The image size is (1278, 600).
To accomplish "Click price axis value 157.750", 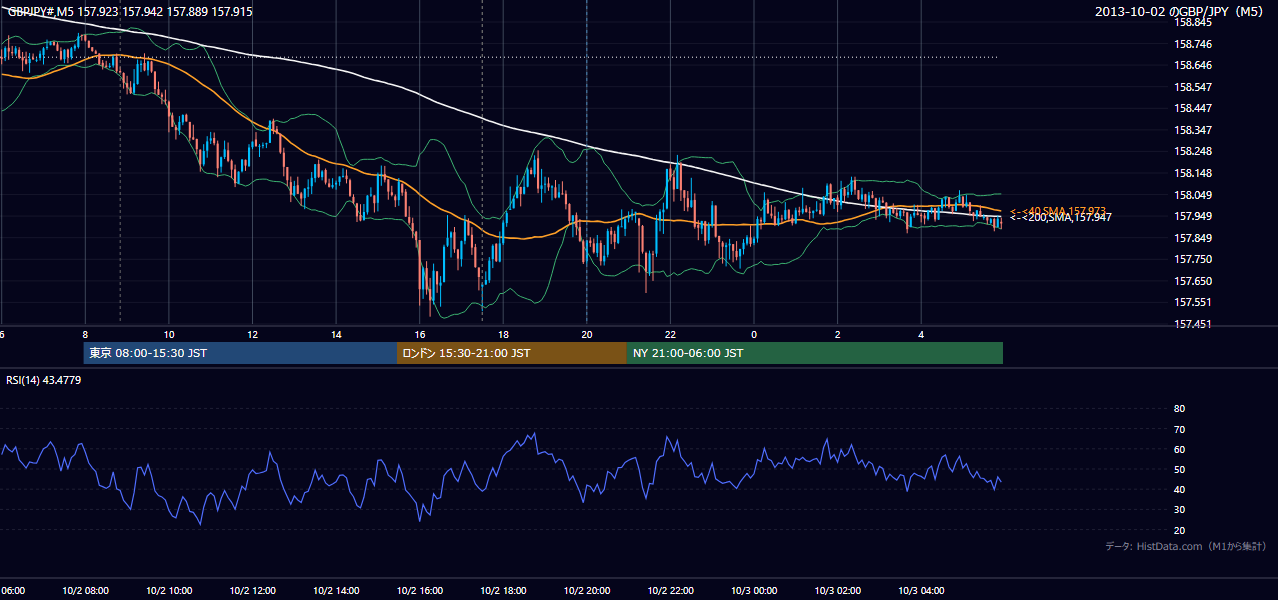I will point(1193,259).
